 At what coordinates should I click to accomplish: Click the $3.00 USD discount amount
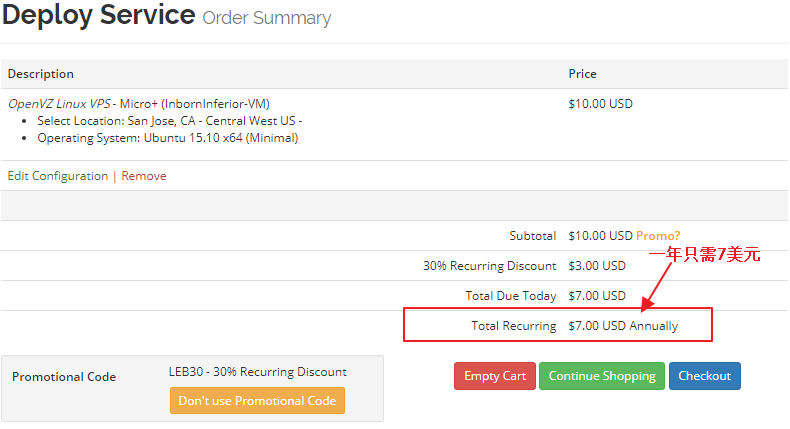597,266
